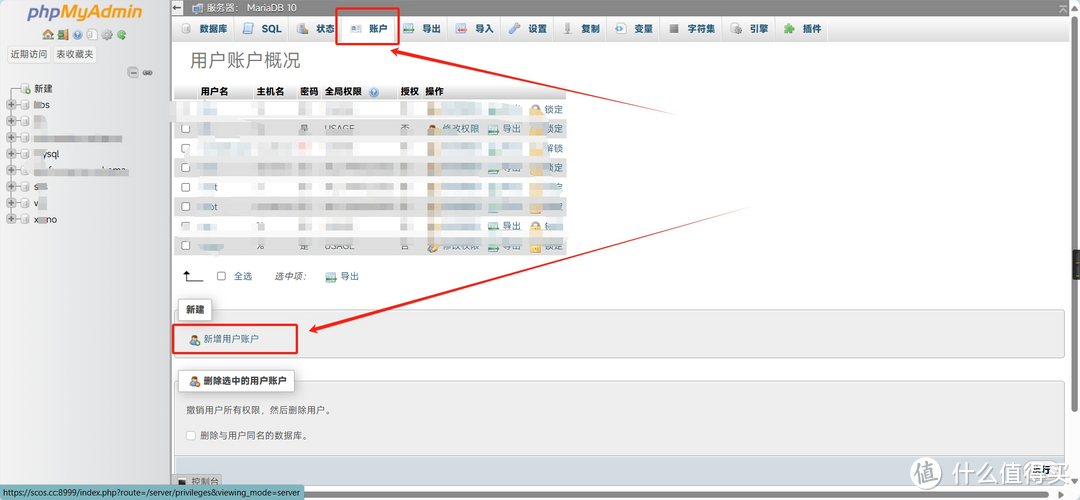Open the 导出 export tab

[x=422, y=29]
